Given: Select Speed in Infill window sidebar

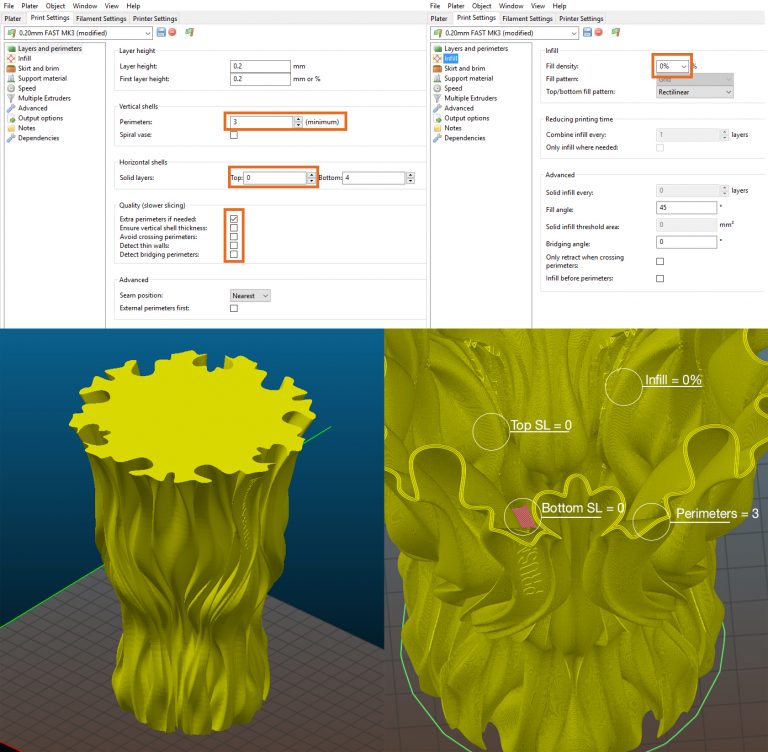Looking at the screenshot, I should coord(453,88).
